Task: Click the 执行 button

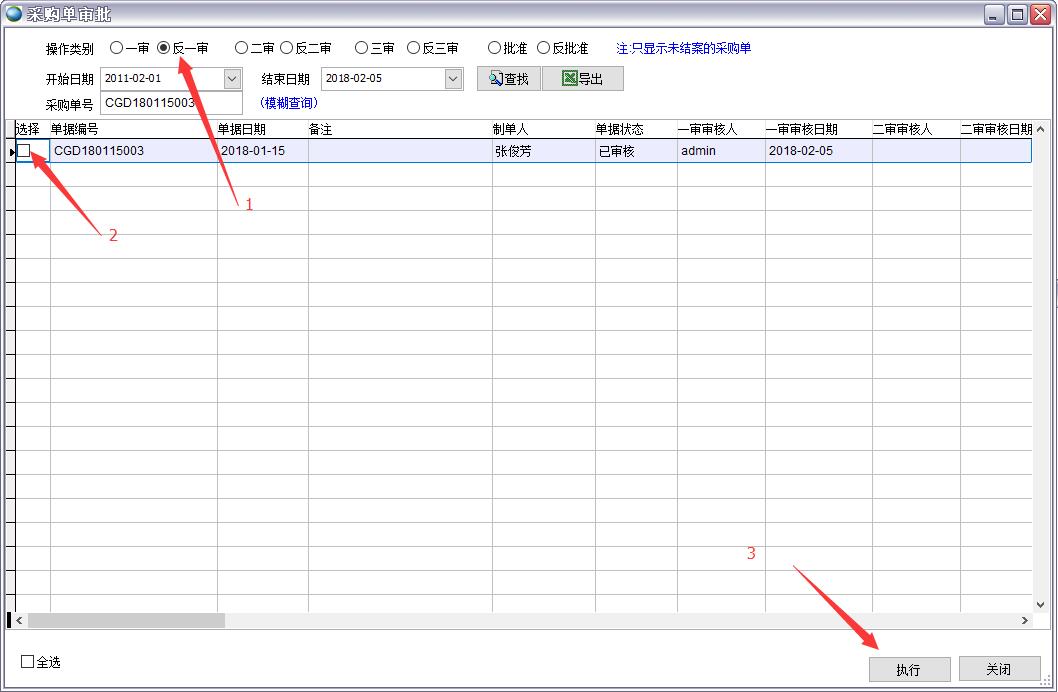Action: point(908,669)
